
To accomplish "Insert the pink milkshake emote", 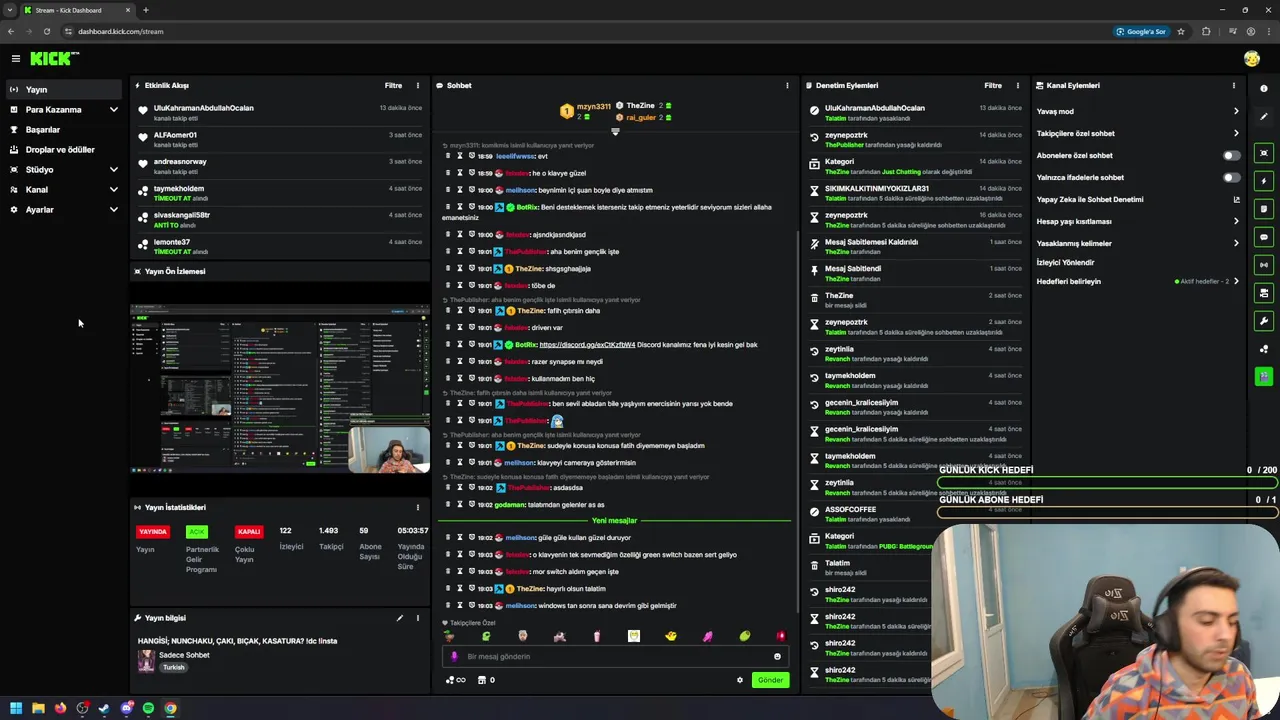I will [597, 636].
